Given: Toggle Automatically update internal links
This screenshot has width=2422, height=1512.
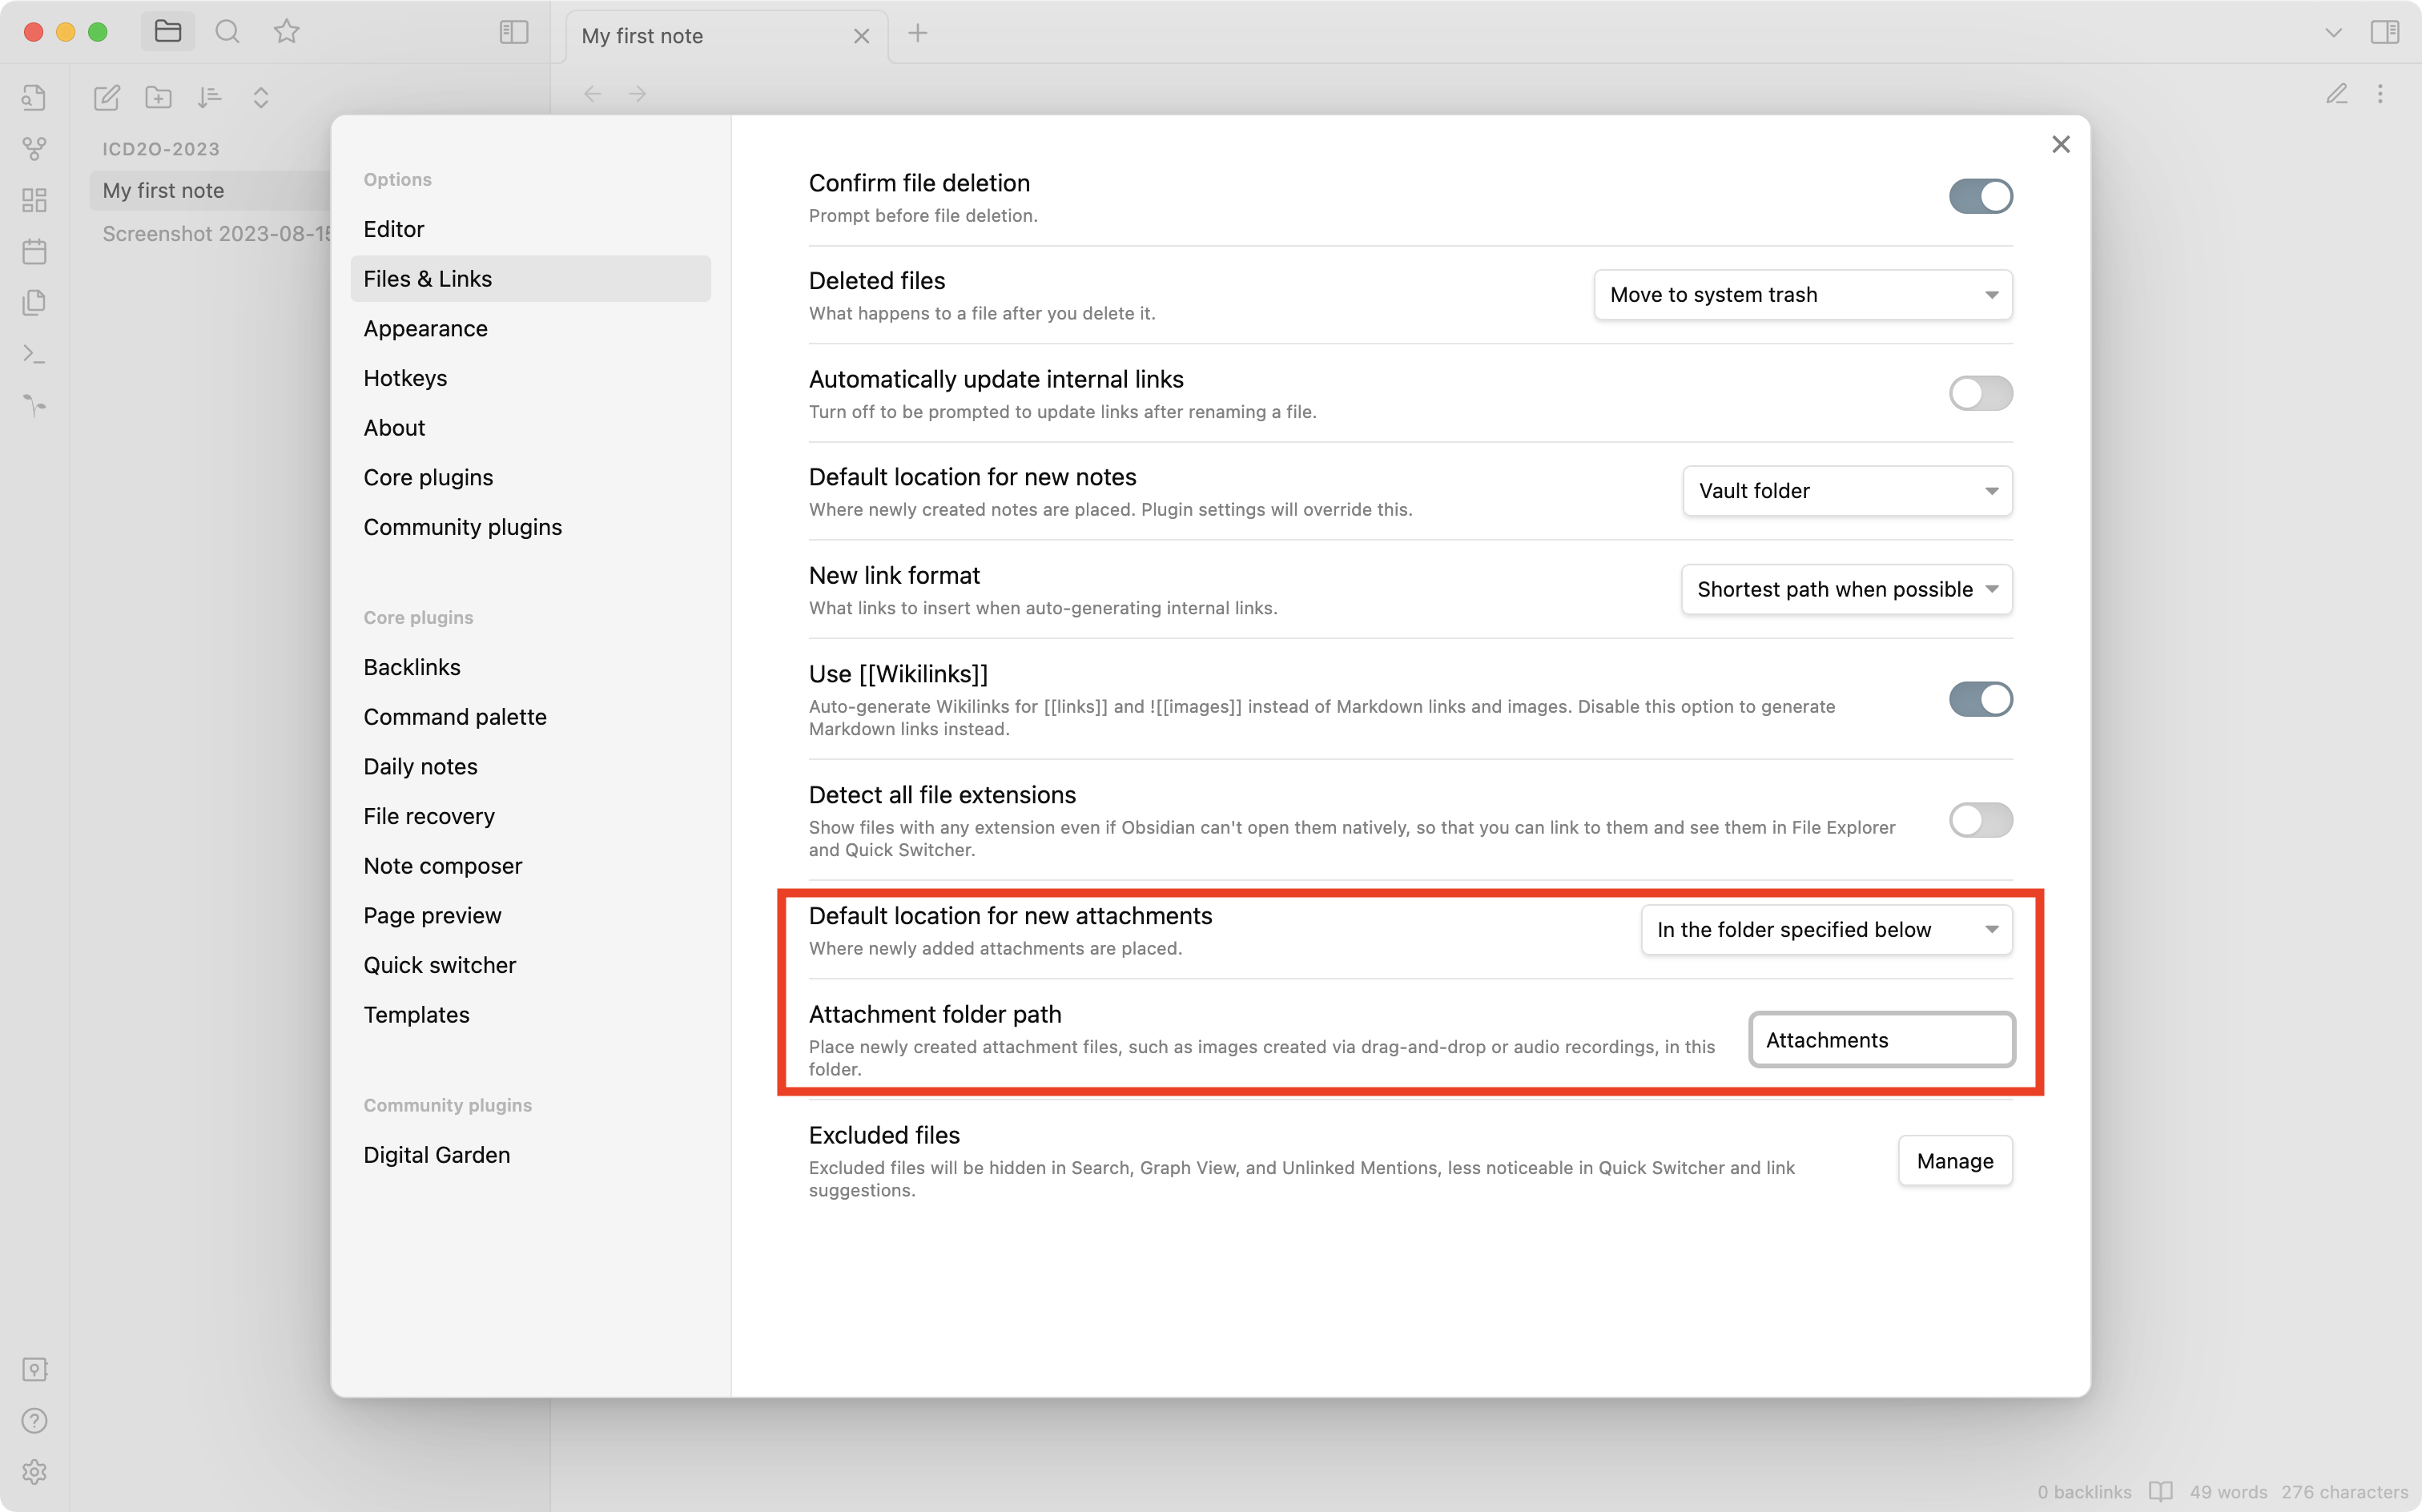Looking at the screenshot, I should click(x=1980, y=392).
